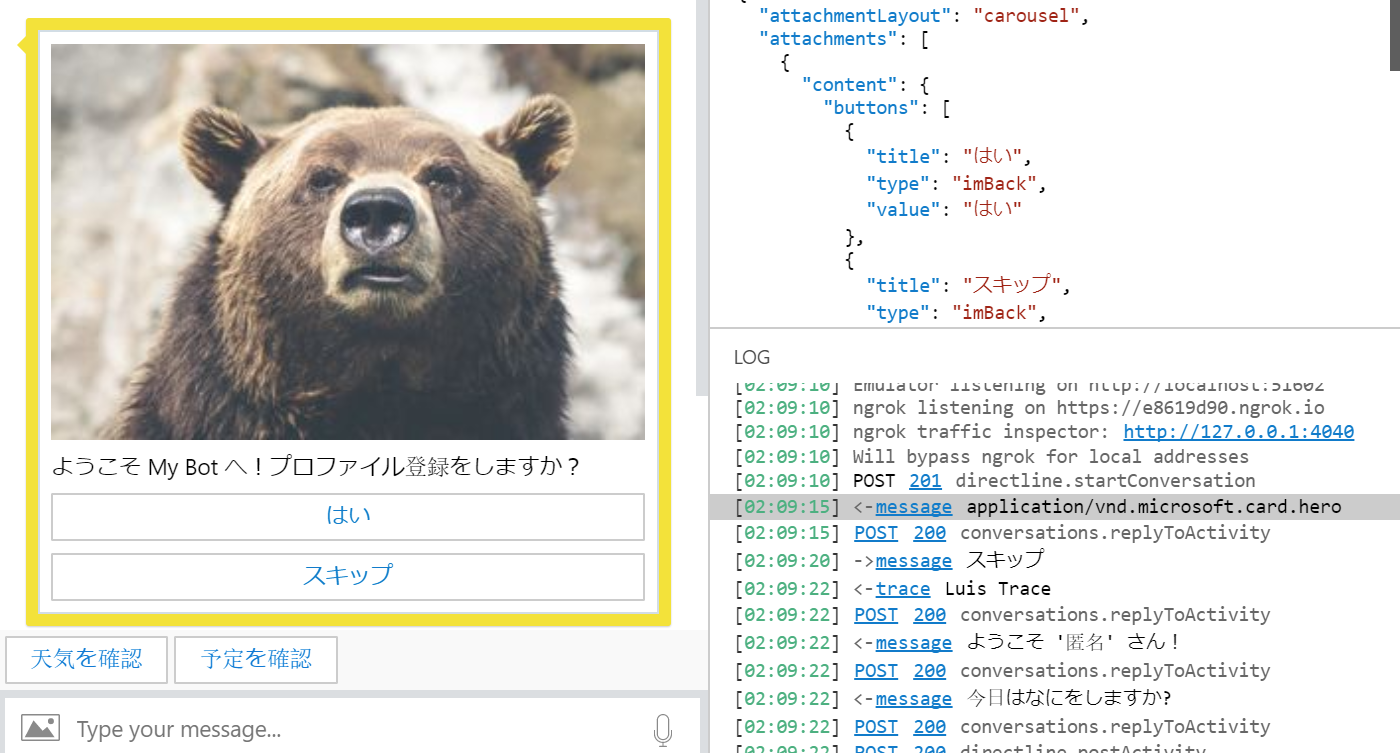Image resolution: width=1400 pixels, height=753 pixels.
Task: Select the 予定を確認 suggested action
Action: [255, 659]
